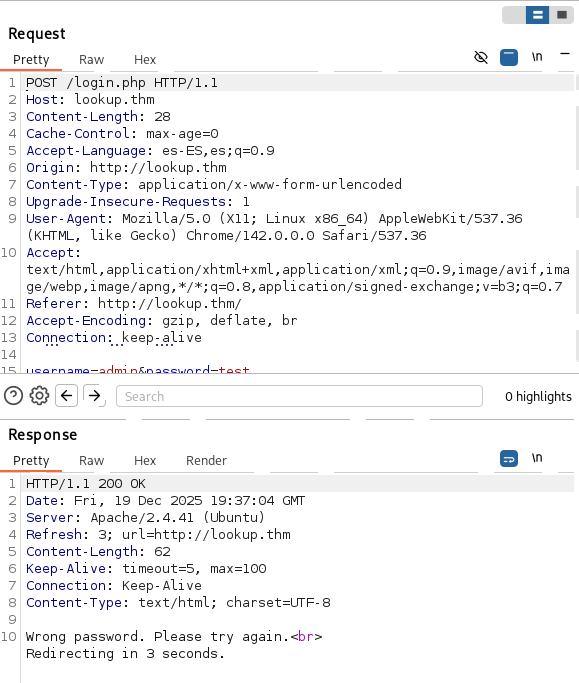Viewport: 579px width, 683px height.
Task: Open the Hex tab in Request panel
Action: [x=145, y=60]
